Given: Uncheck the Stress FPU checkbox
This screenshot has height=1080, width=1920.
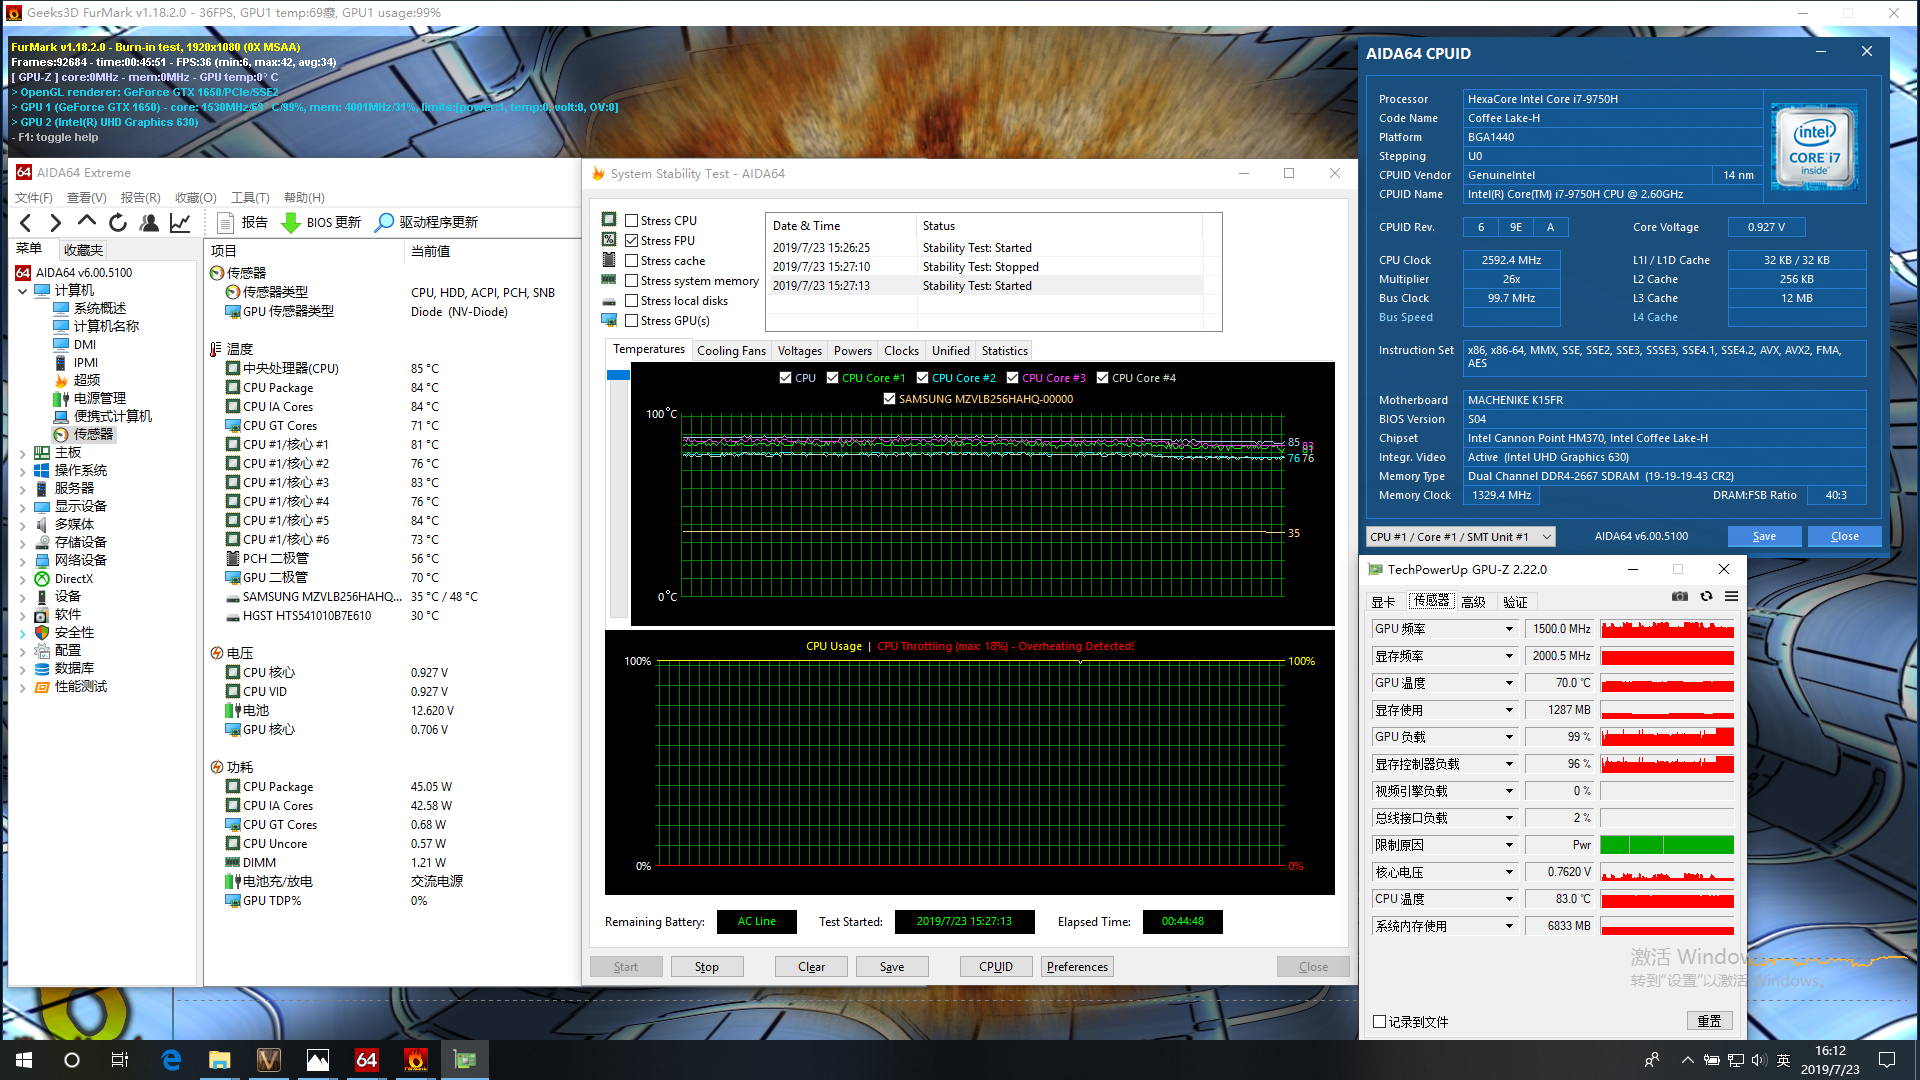Looking at the screenshot, I should 632,241.
